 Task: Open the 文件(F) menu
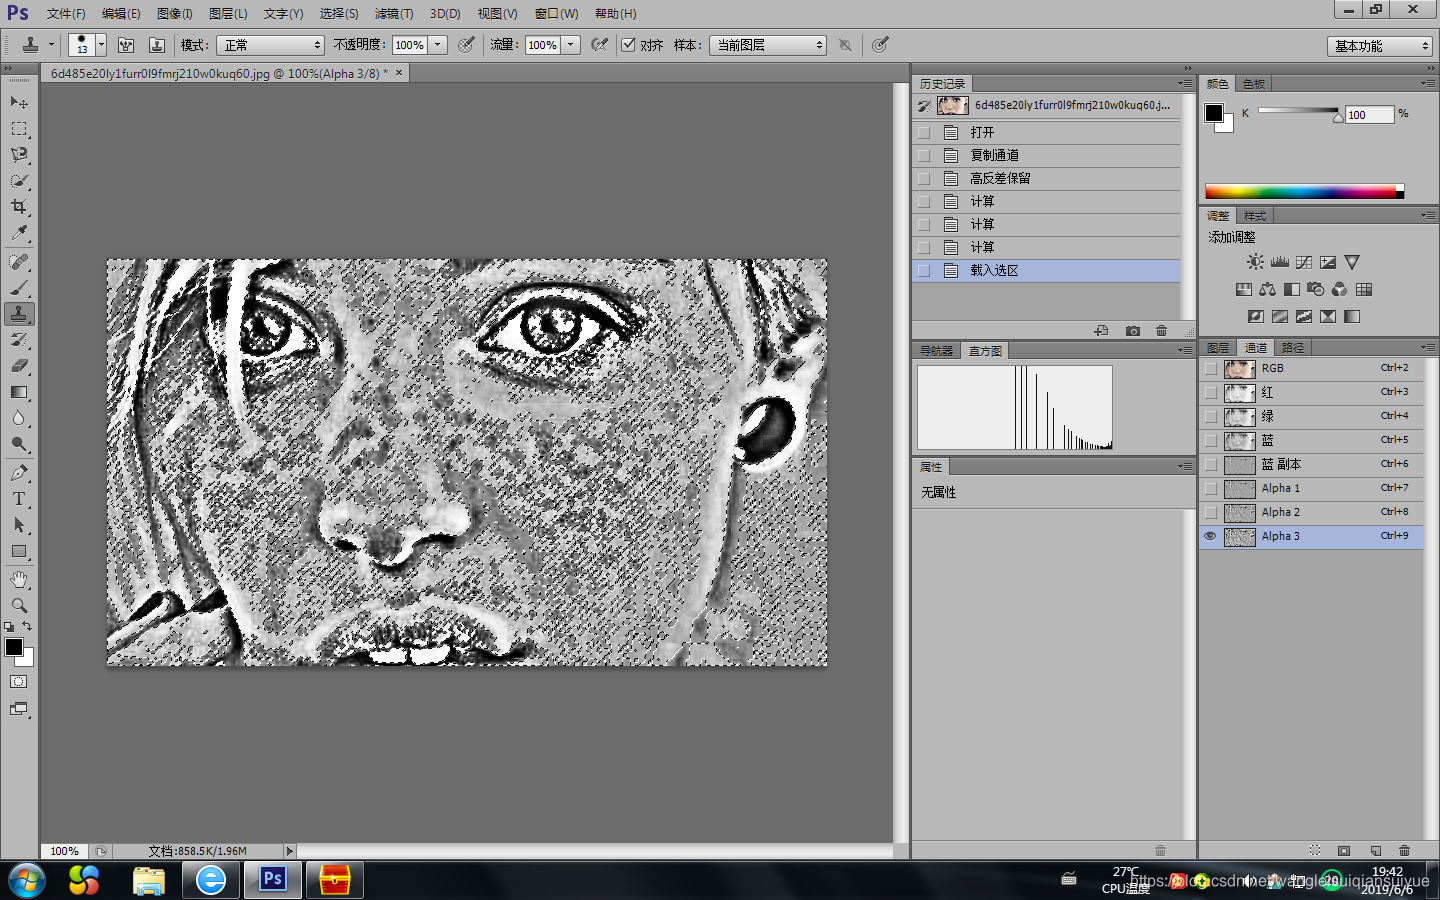click(66, 14)
